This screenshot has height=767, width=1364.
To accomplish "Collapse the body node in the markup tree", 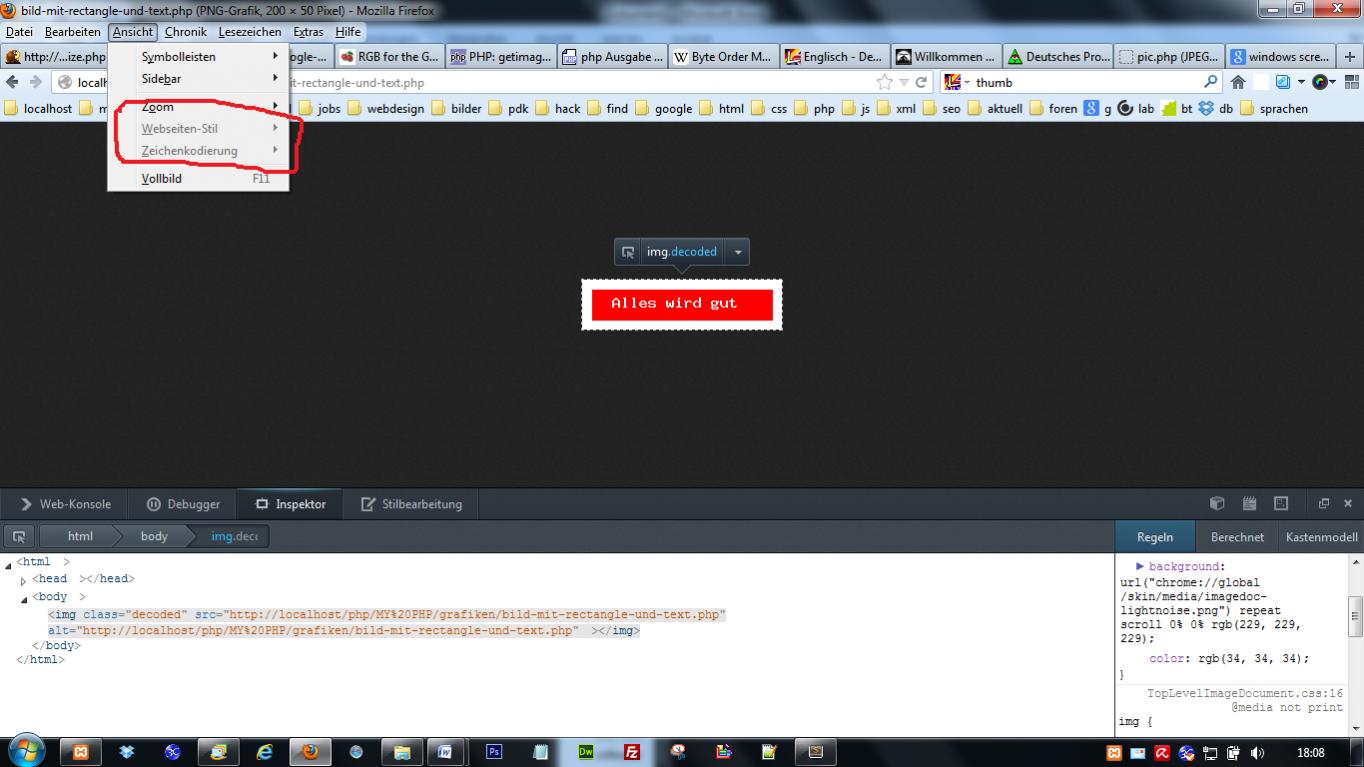I will [22, 598].
